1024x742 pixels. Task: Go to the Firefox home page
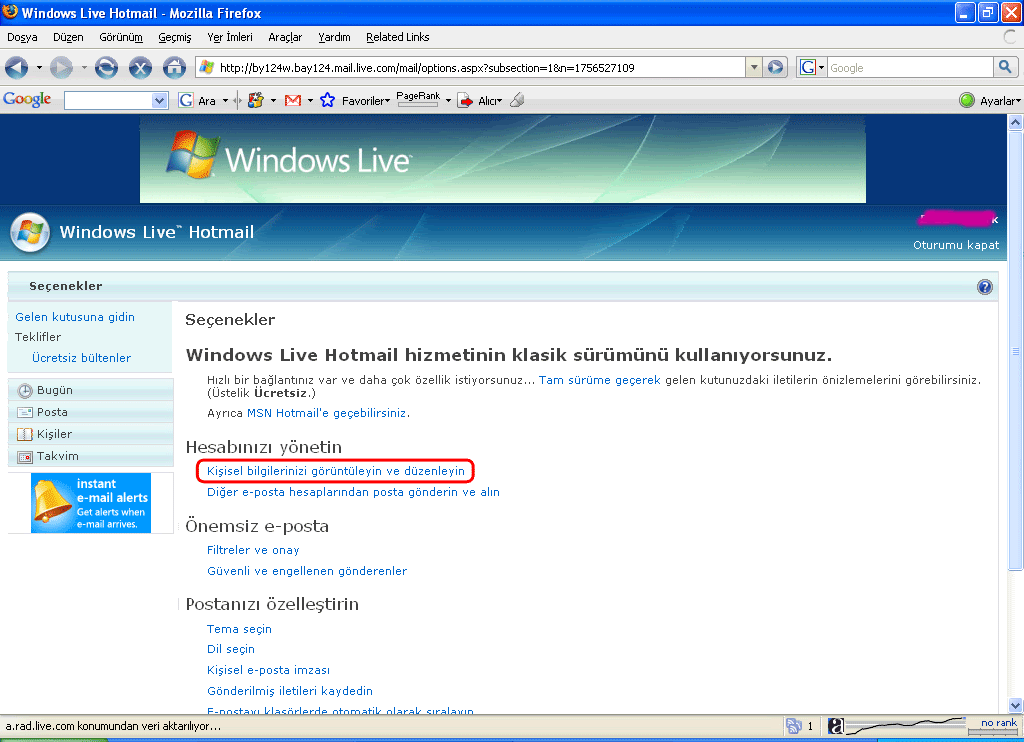click(x=174, y=67)
